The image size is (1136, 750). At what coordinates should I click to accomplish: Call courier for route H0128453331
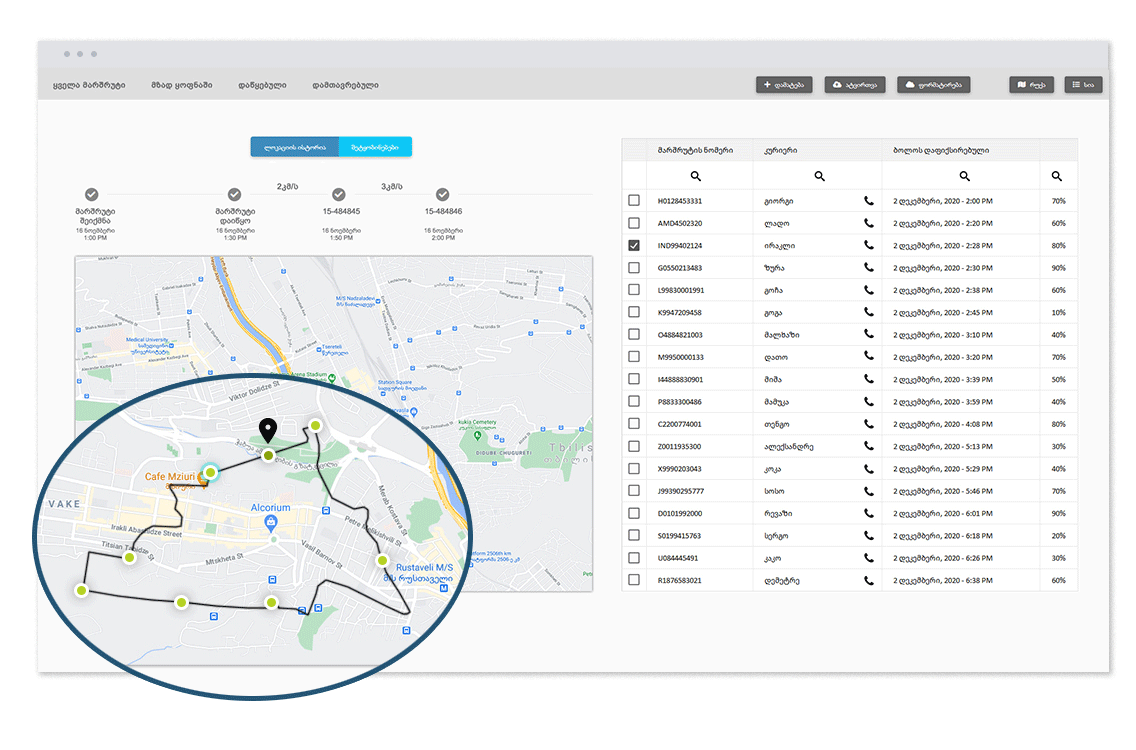[869, 201]
